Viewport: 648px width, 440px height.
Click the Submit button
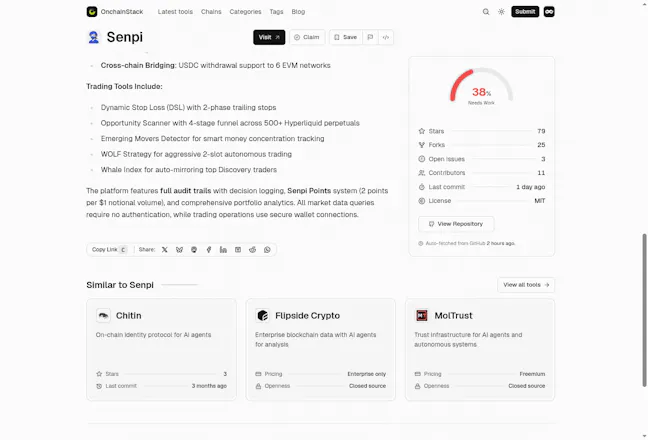point(525,12)
